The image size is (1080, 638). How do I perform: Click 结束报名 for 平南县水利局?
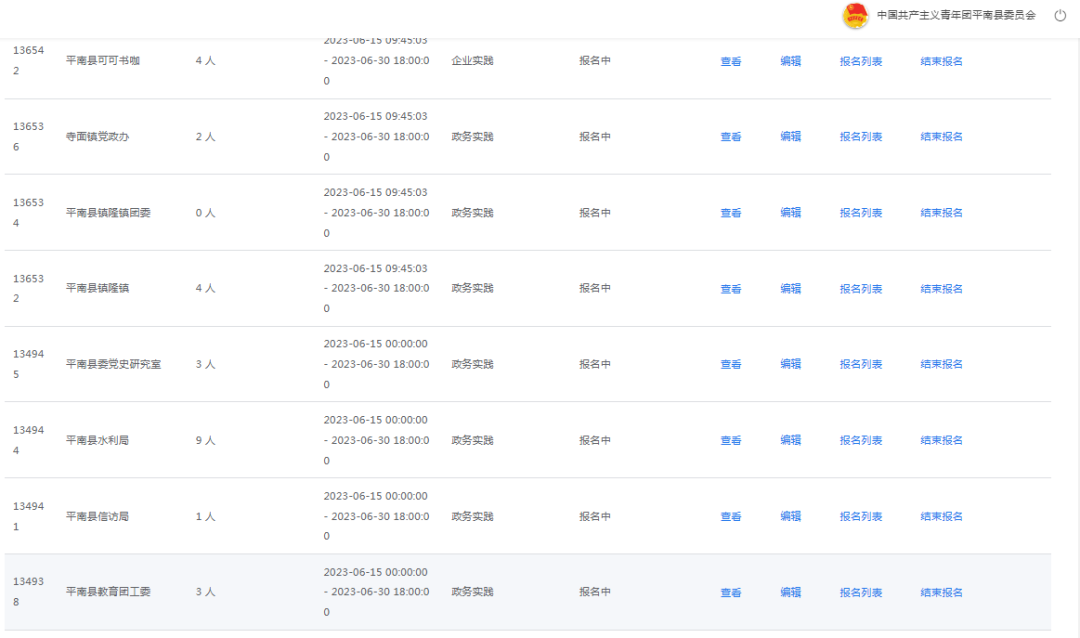point(941,441)
